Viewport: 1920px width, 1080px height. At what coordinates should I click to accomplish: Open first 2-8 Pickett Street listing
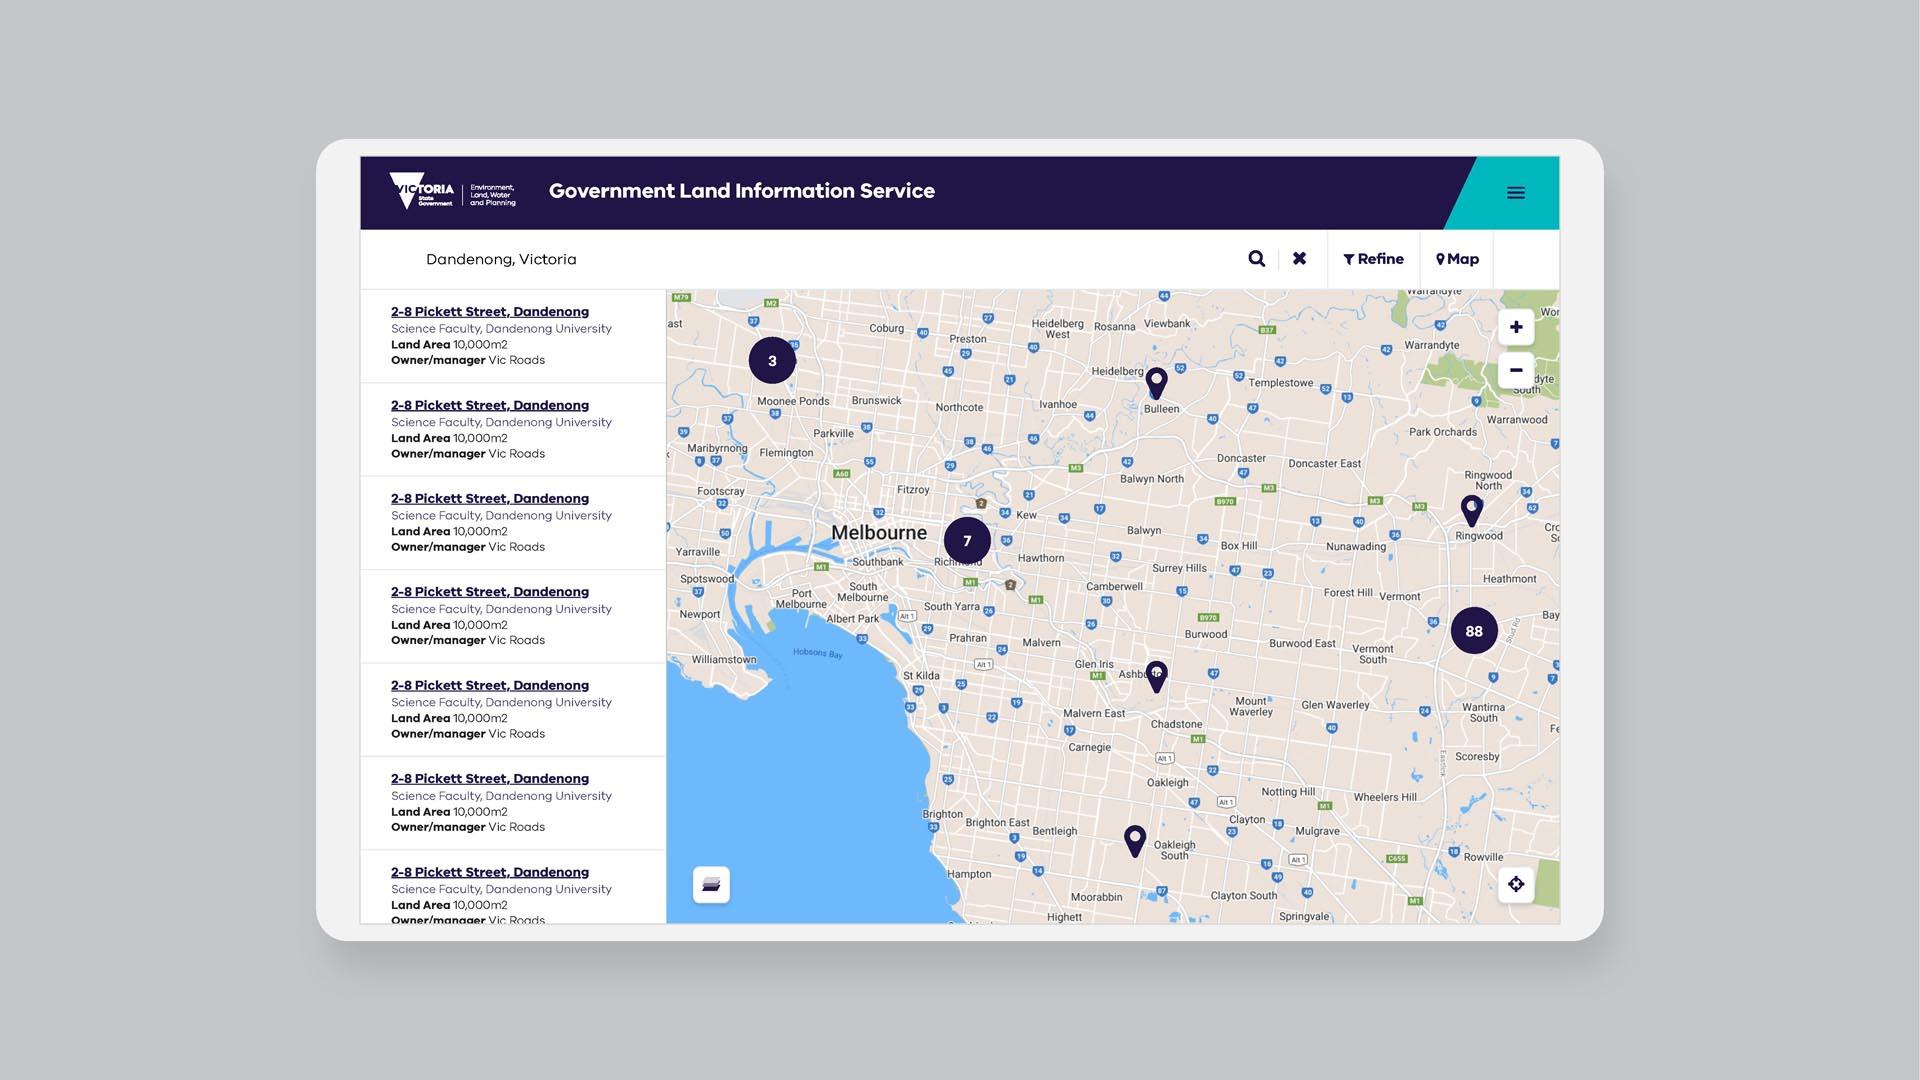point(489,312)
